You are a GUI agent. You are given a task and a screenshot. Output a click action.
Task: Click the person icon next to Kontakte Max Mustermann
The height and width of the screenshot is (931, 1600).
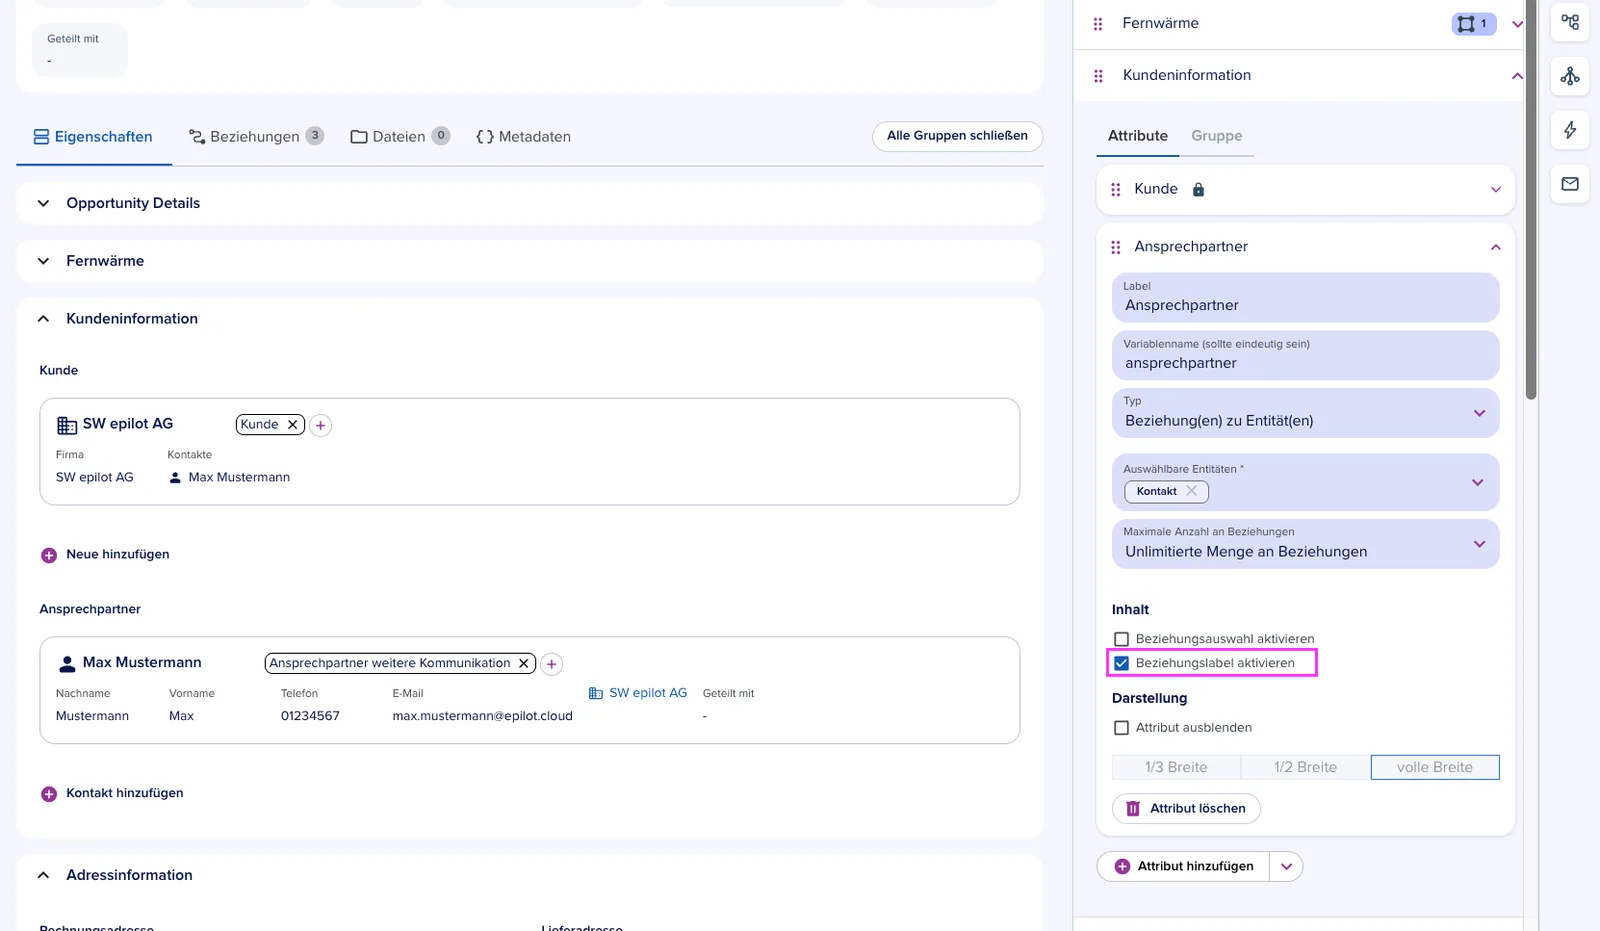point(175,478)
